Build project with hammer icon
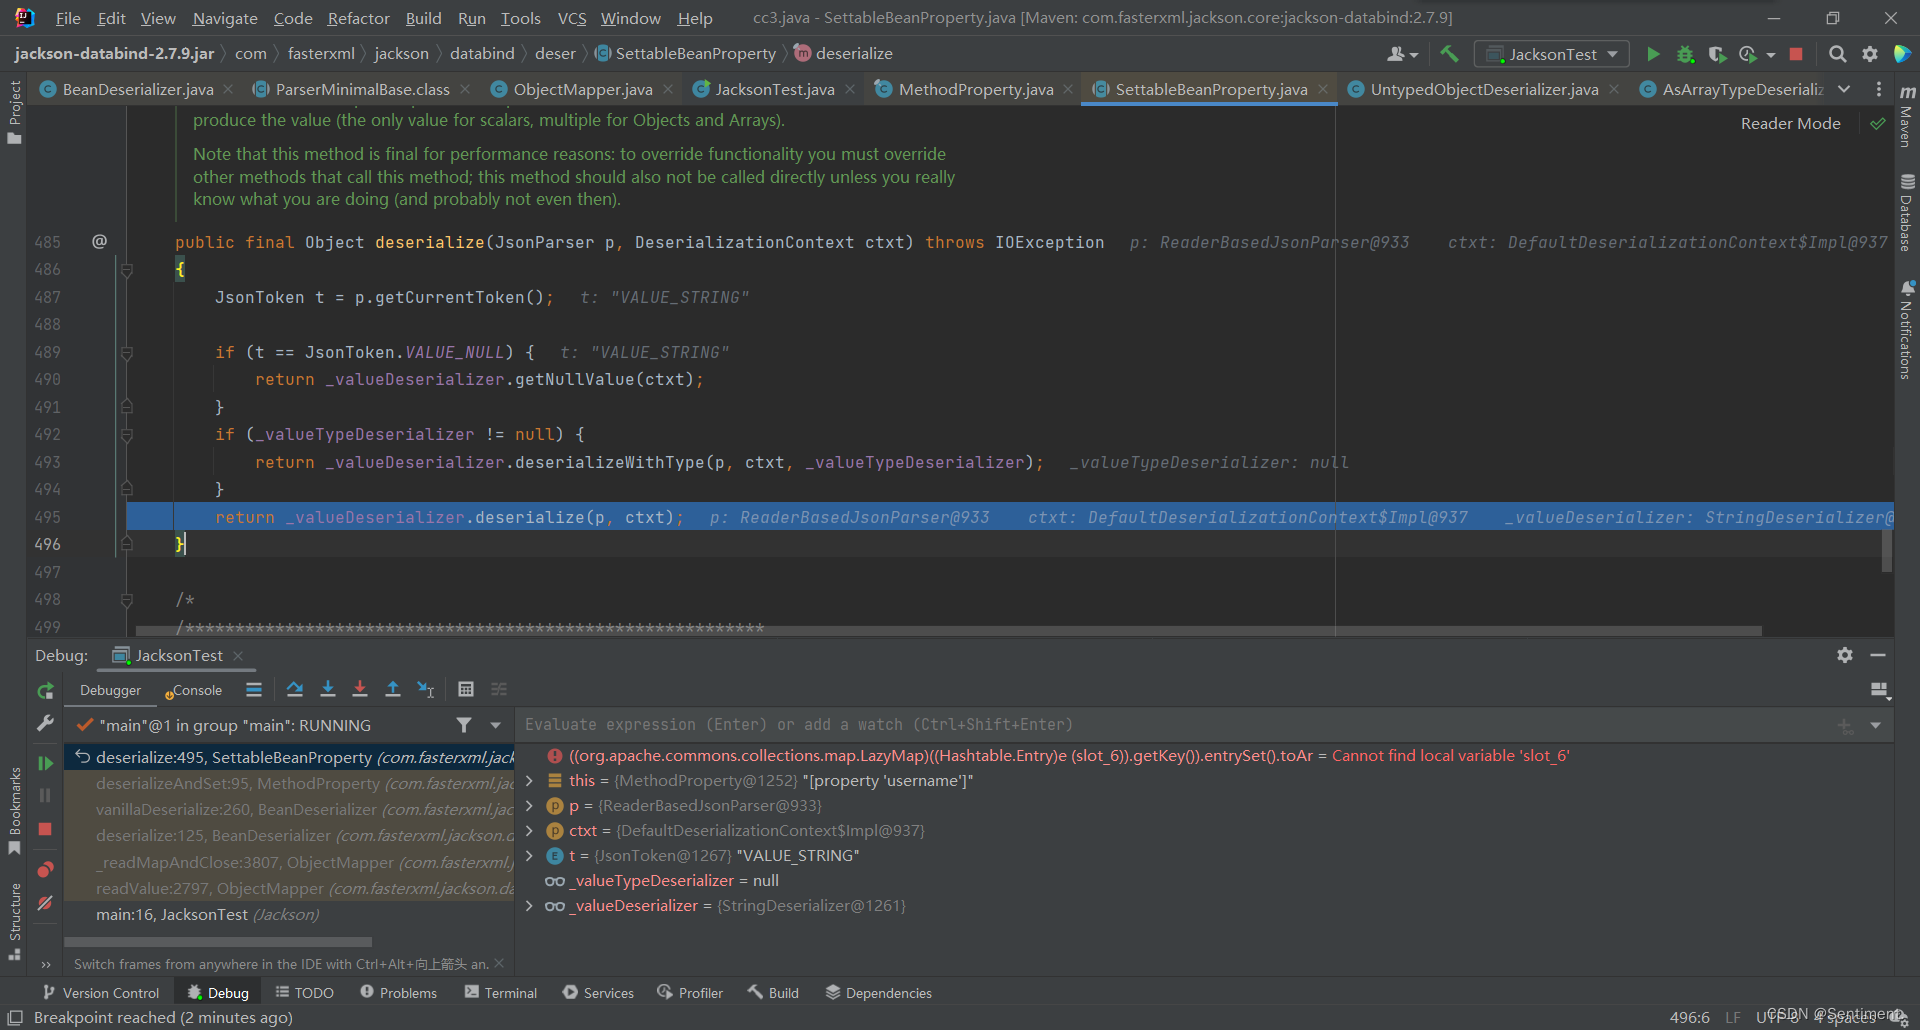The image size is (1920, 1030). pos(1449,54)
